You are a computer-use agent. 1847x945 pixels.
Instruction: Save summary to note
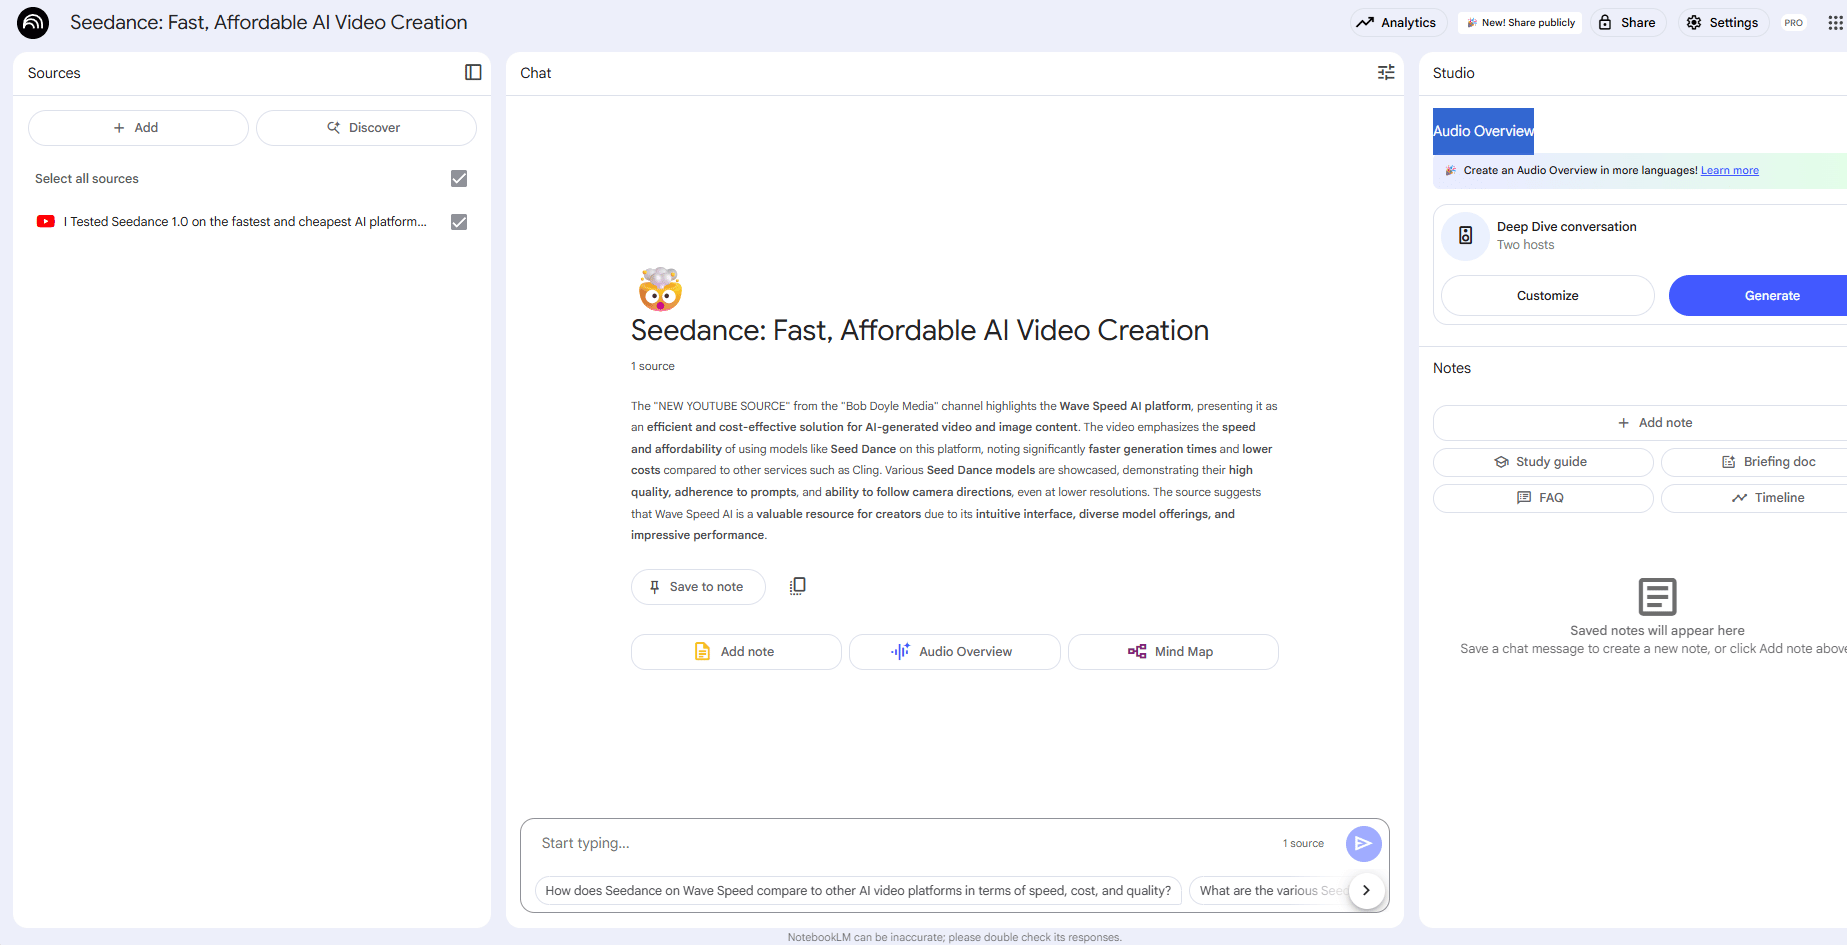coord(698,587)
